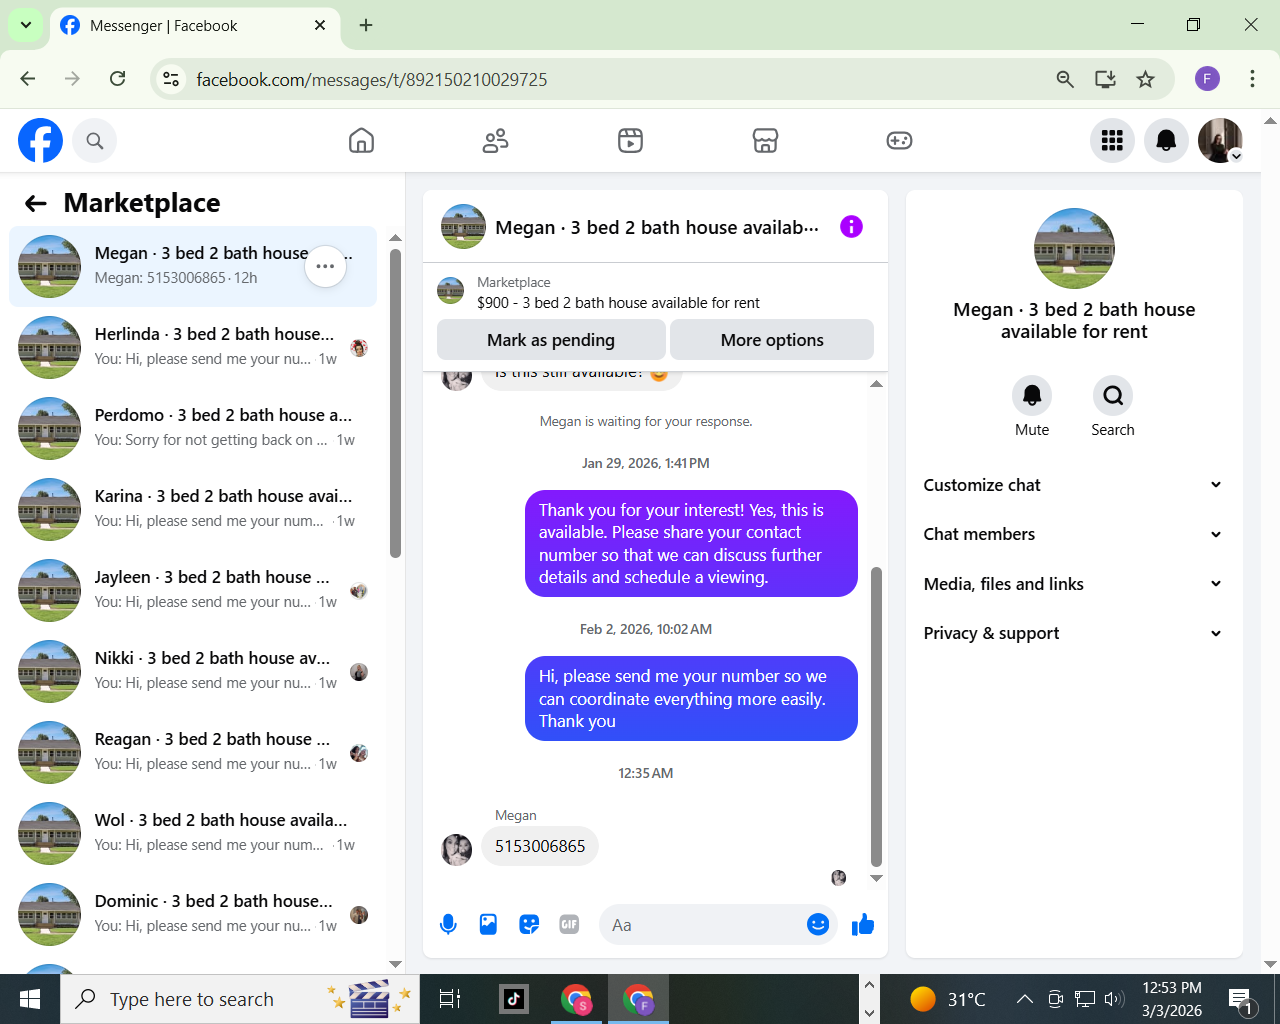Bookmark this page with the star icon
1280x1024 pixels.
coord(1146,79)
